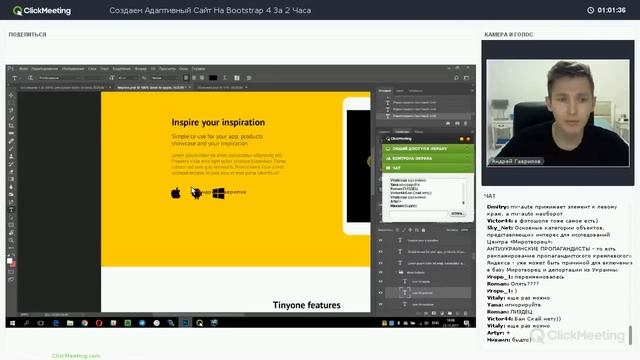Open the Окно menu
640x360 pixels.
point(183,69)
